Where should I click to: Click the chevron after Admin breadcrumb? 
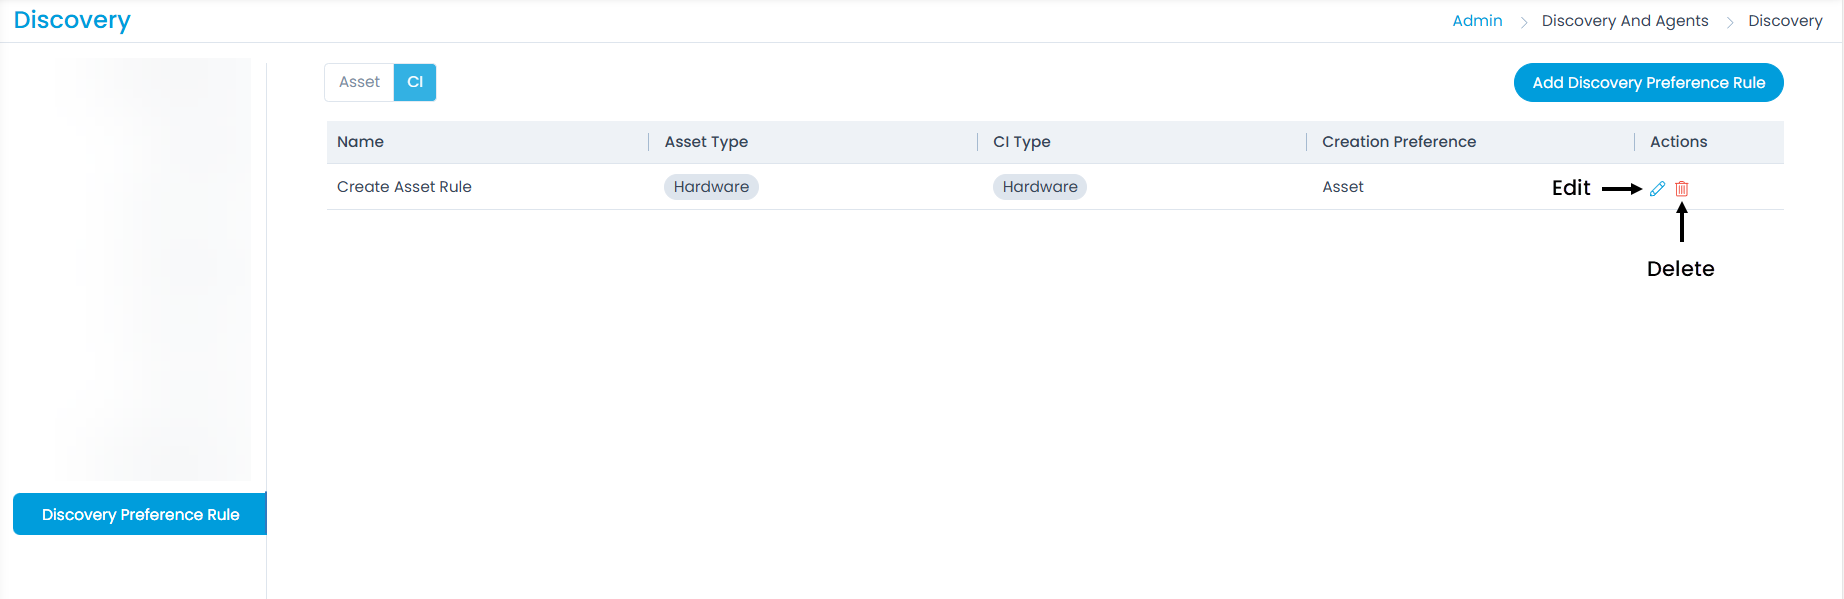pos(1523,22)
